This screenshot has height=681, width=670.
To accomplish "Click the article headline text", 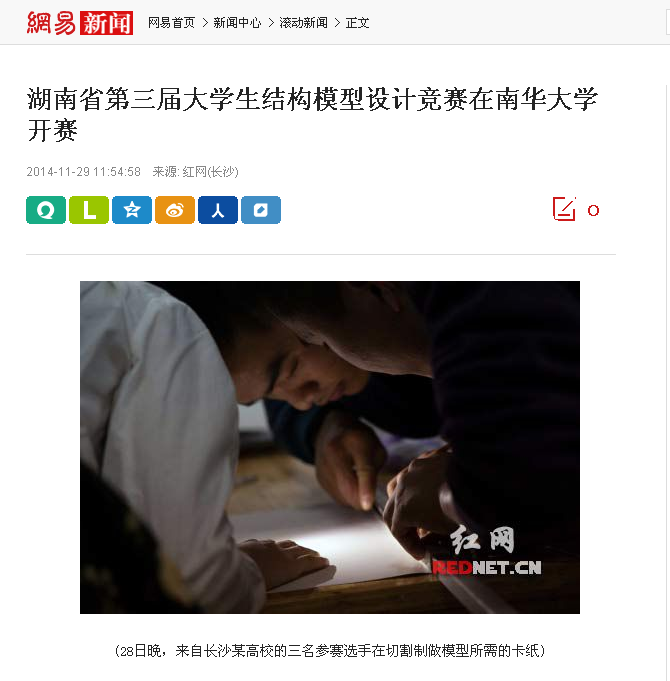I will pos(313,114).
